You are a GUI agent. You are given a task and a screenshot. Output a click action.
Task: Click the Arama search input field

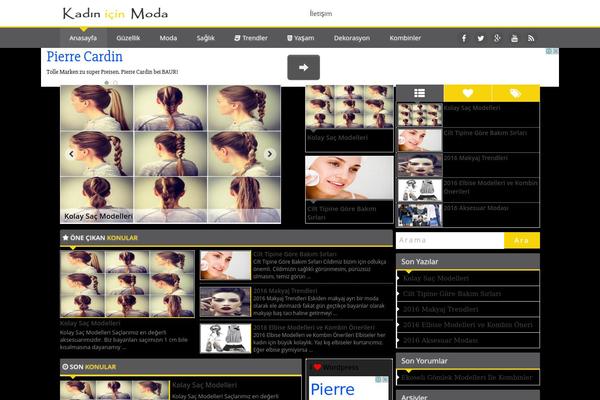point(450,240)
